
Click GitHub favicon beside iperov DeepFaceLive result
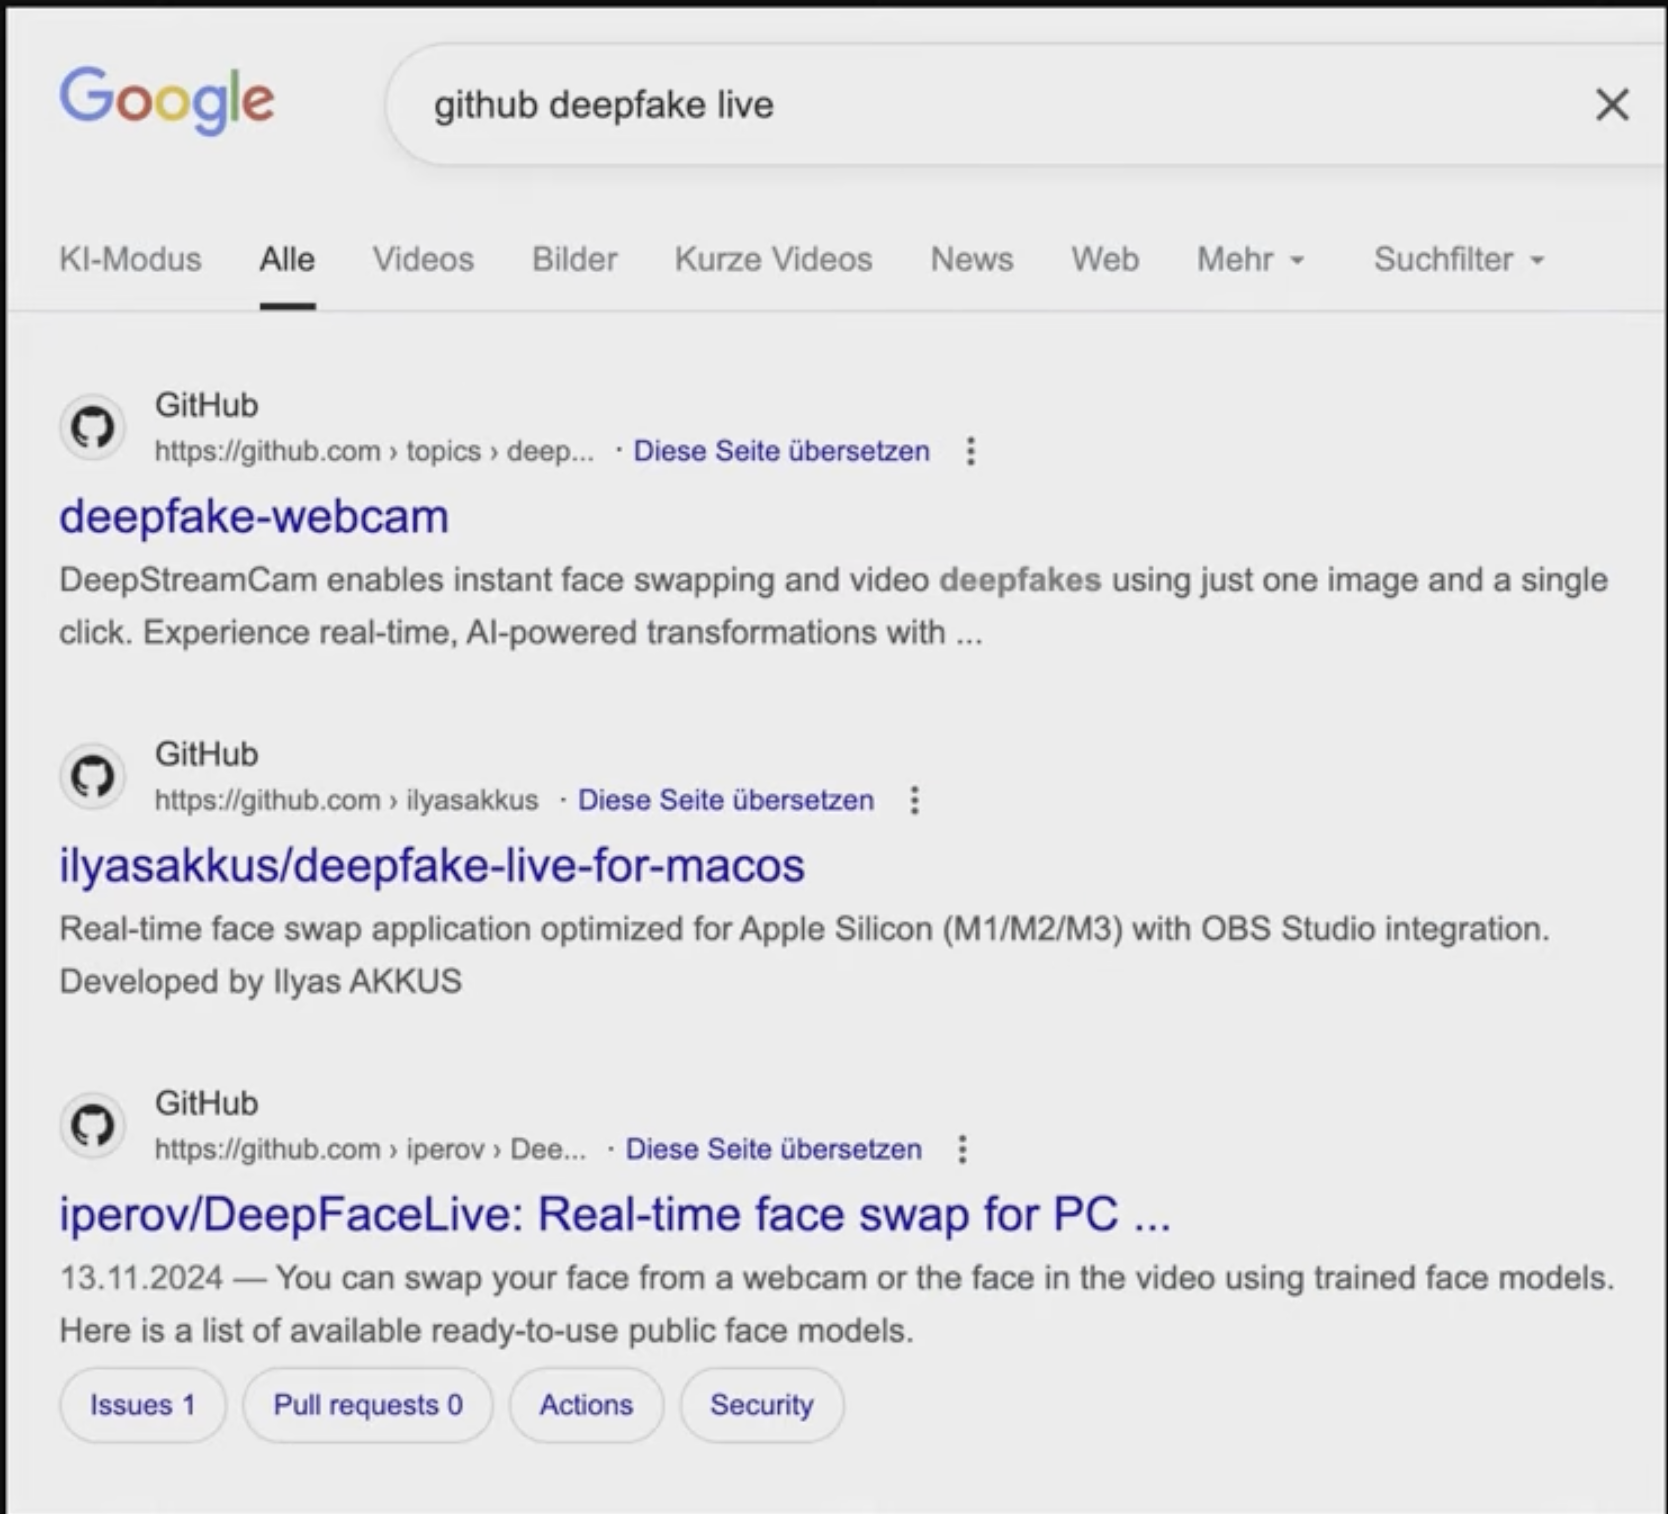point(93,1126)
